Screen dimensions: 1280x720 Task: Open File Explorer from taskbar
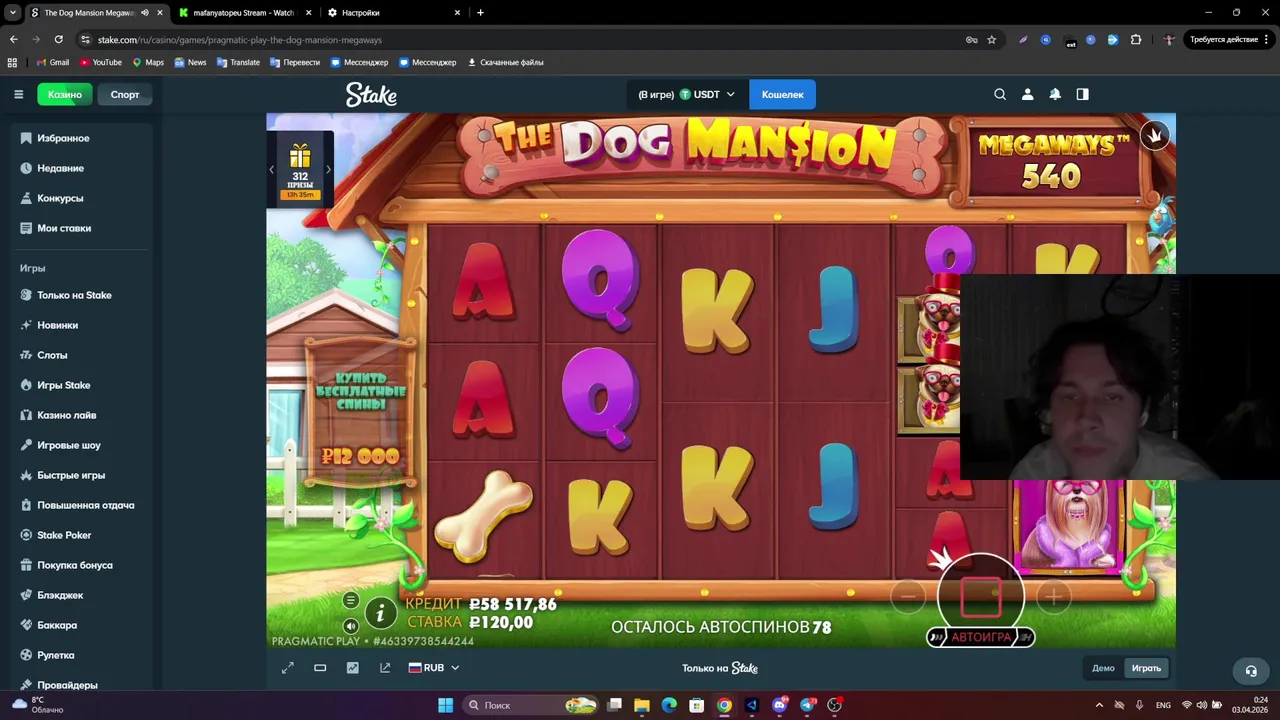click(x=642, y=705)
